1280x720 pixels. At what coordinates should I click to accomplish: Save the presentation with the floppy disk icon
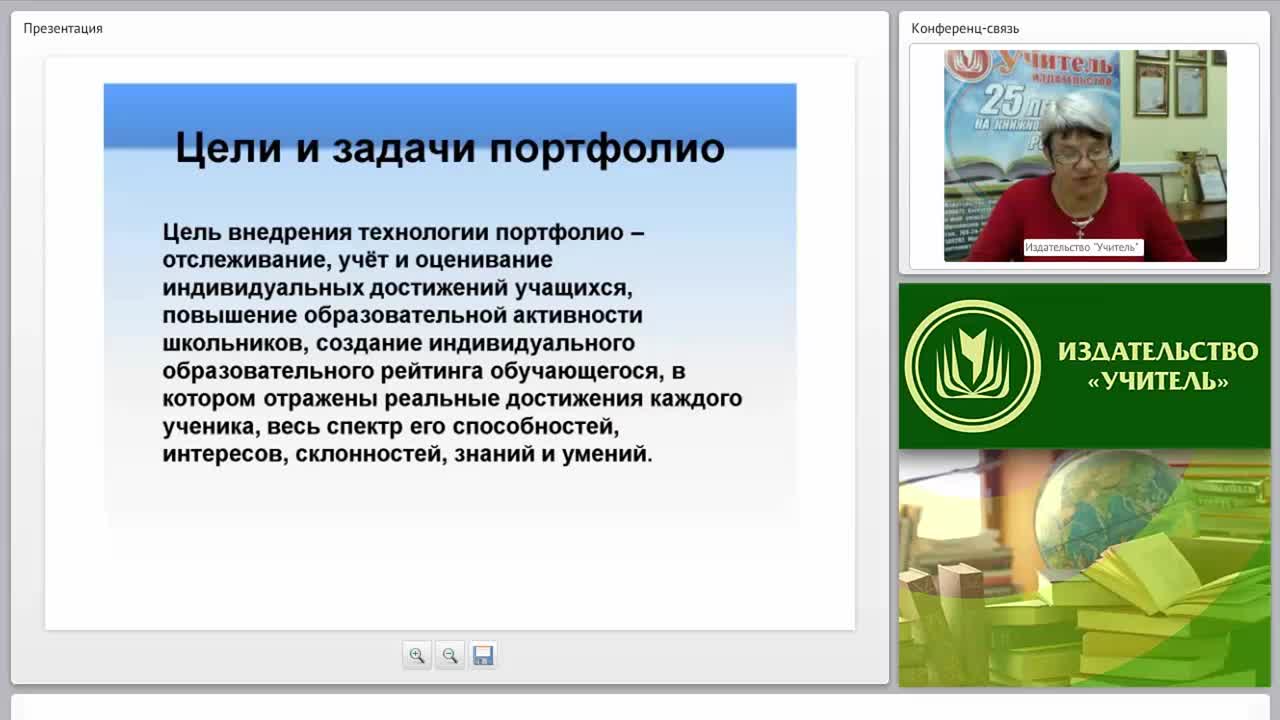483,655
